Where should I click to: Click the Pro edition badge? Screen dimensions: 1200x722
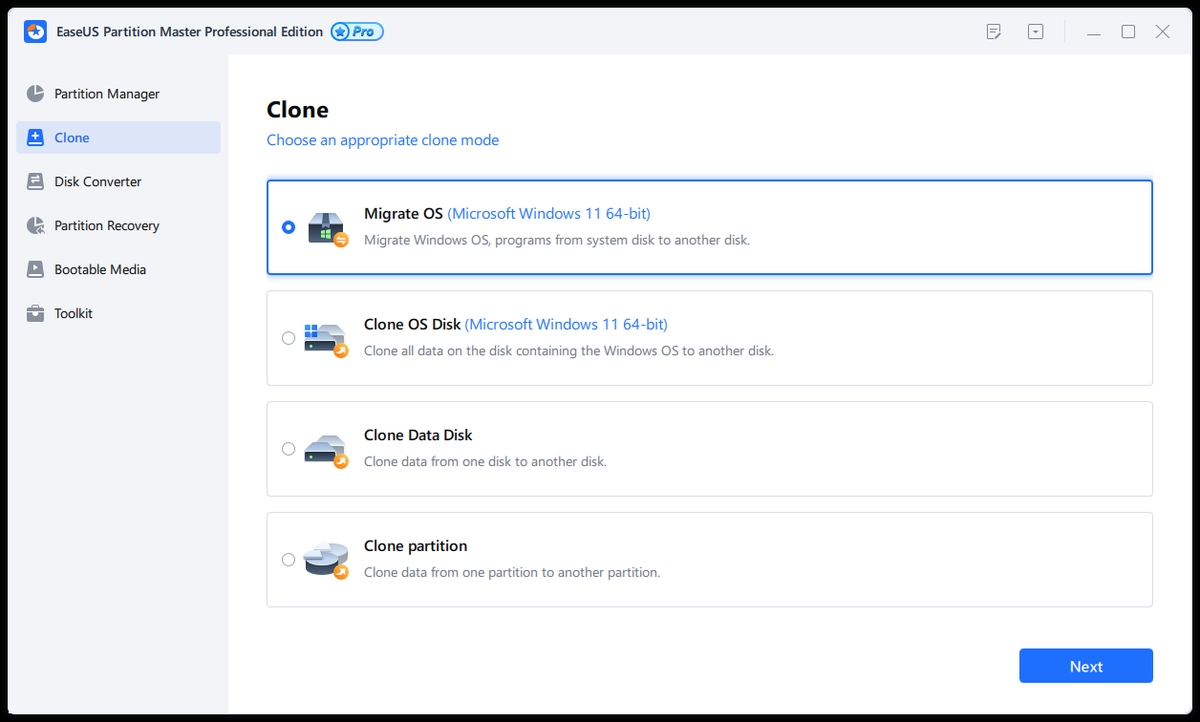(x=357, y=32)
